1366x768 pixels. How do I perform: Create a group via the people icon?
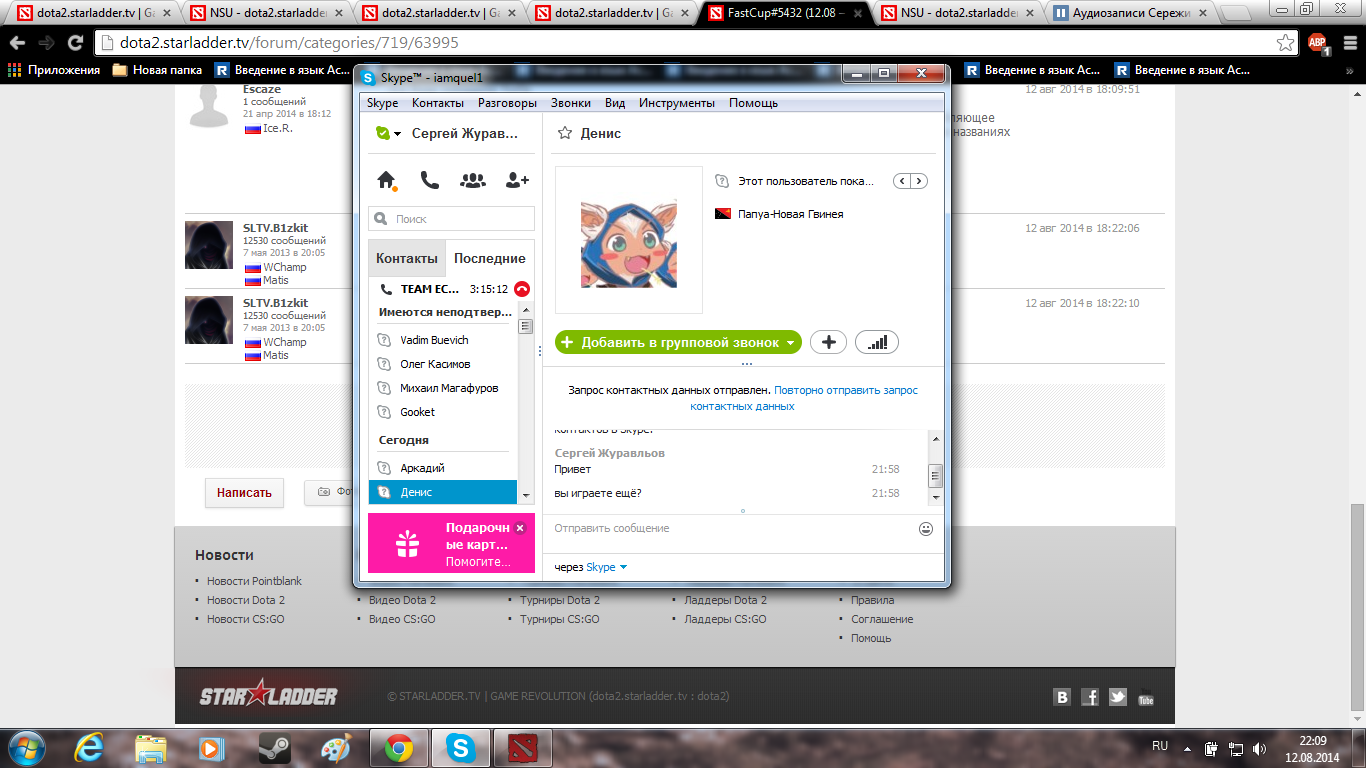click(x=472, y=180)
